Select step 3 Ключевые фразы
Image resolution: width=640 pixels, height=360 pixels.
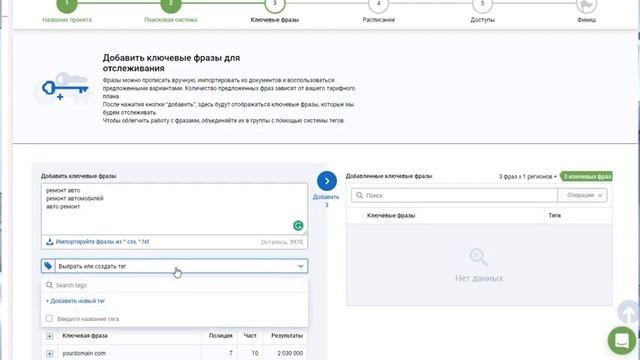[x=275, y=11]
